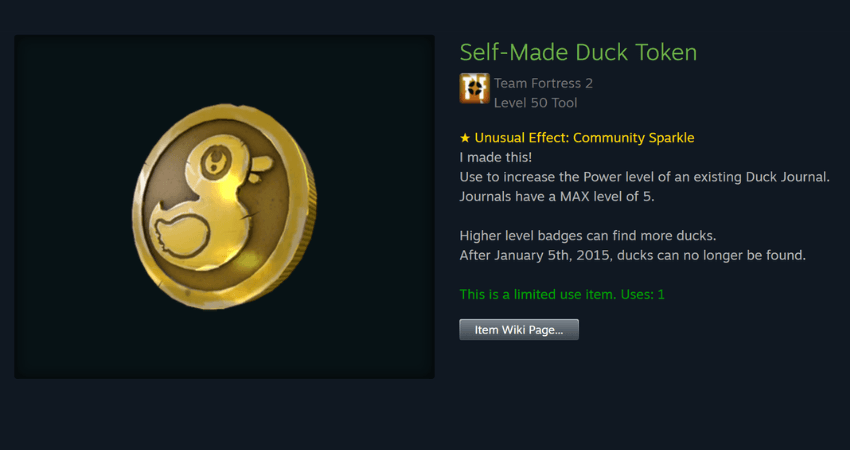Click the duck's eye on the coin

point(215,160)
